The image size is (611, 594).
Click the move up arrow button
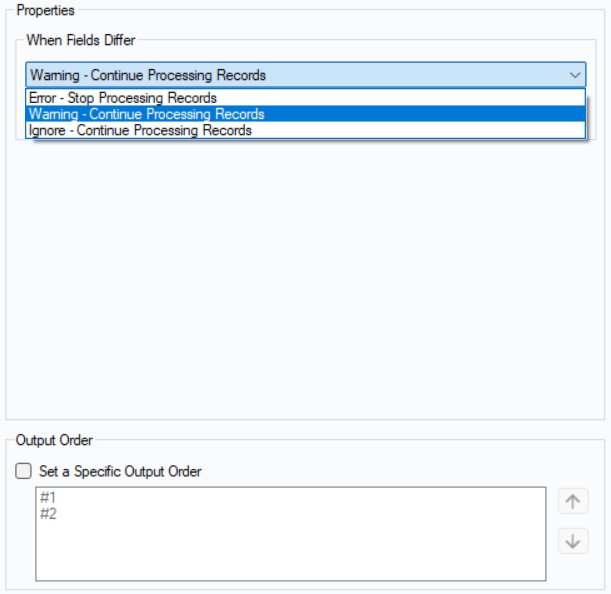pyautogui.click(x=573, y=501)
